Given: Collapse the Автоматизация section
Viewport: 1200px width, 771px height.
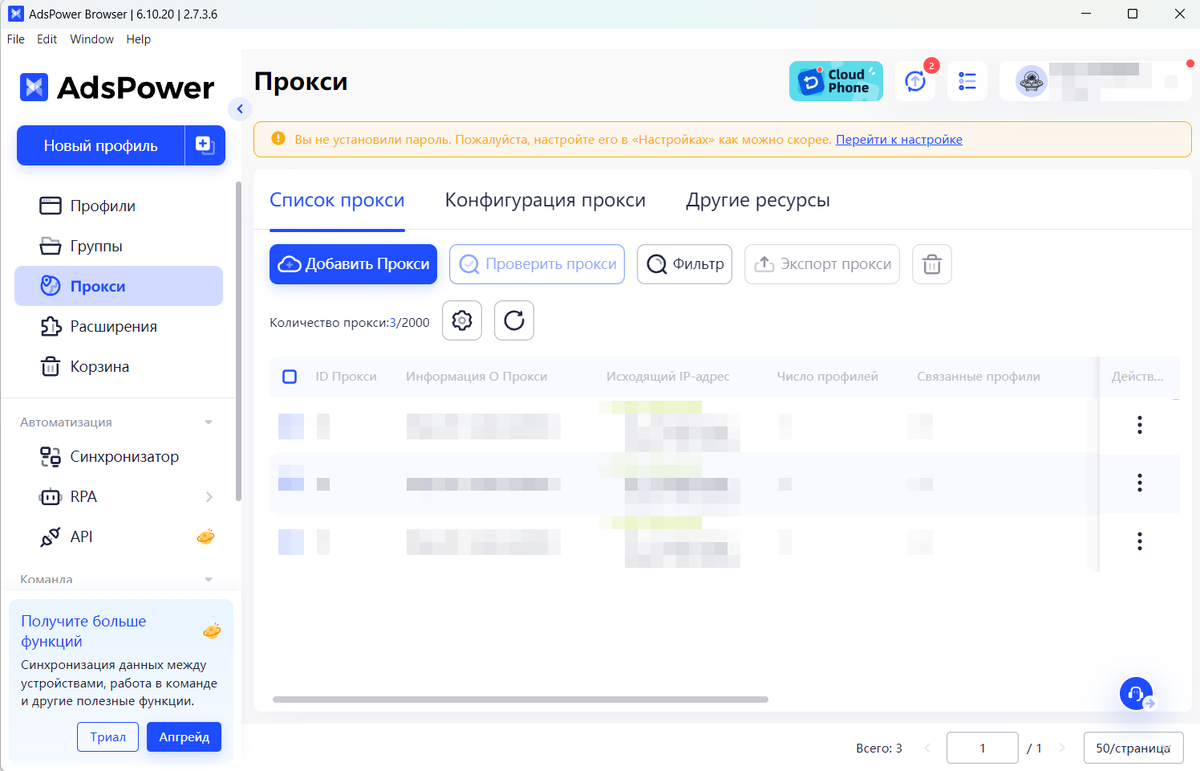Looking at the screenshot, I should click(209, 422).
